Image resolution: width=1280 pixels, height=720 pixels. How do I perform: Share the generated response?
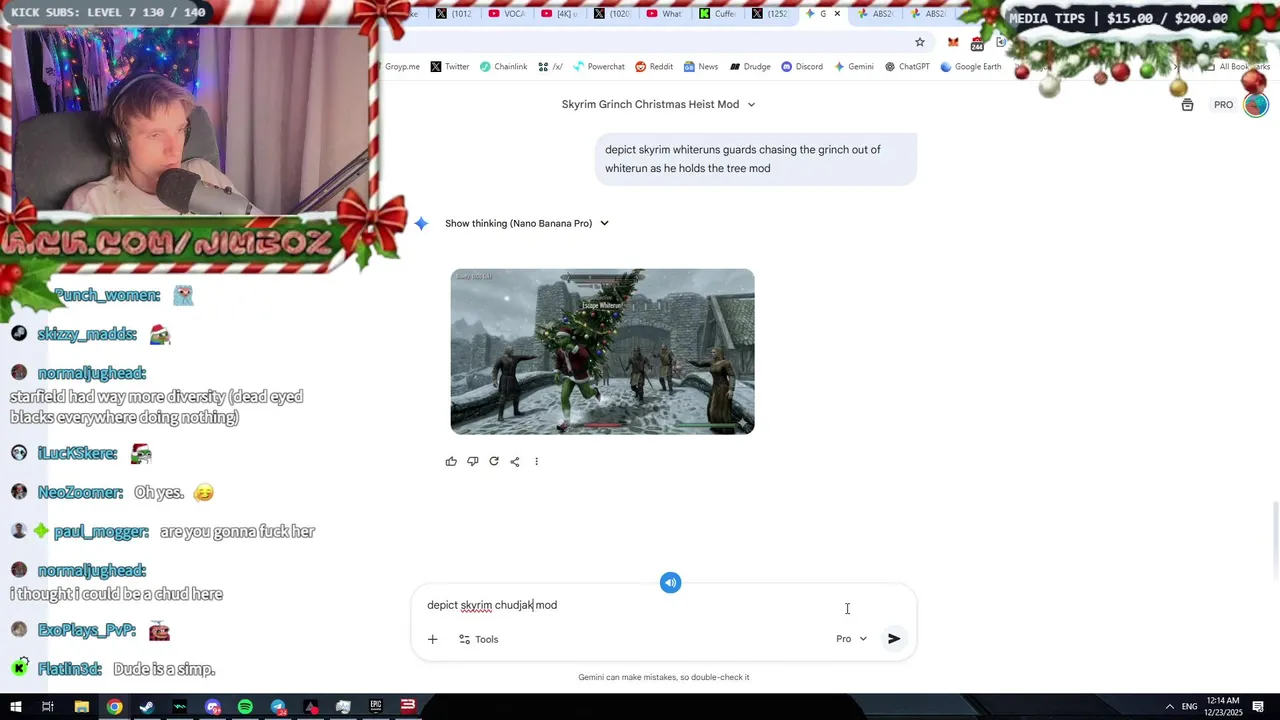[x=515, y=461]
